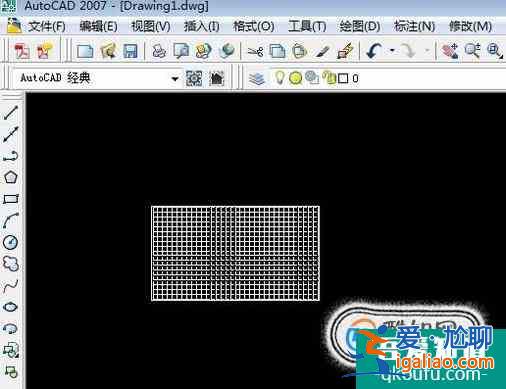506x389 pixels.
Task: Click the AutoCAD application icon in title bar
Action: click(x=9, y=6)
